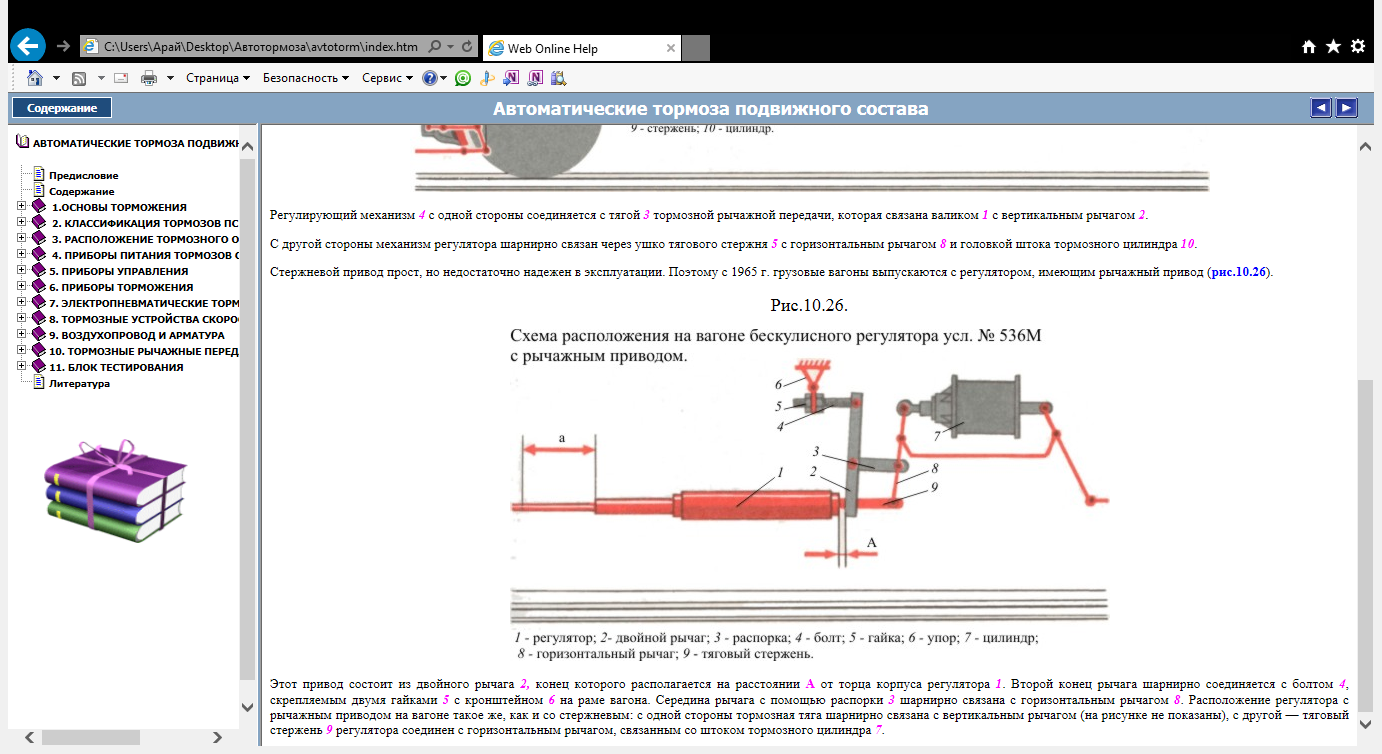
Task: Click the last command bar icon with magnifier
Action: pyautogui.click(x=558, y=78)
